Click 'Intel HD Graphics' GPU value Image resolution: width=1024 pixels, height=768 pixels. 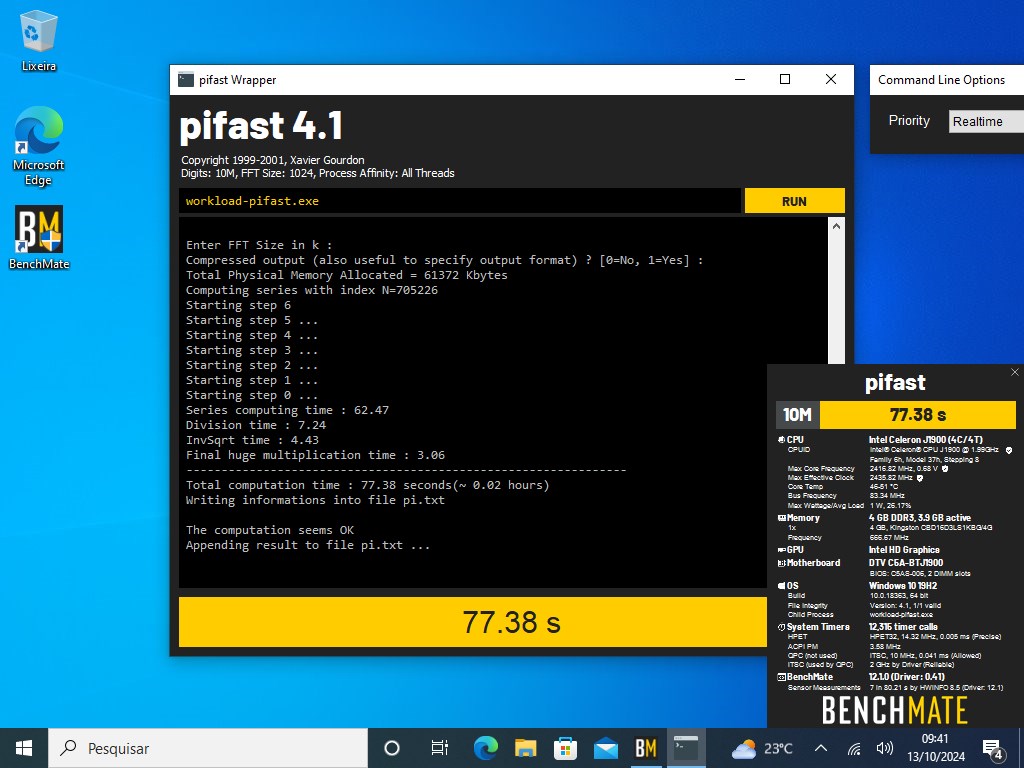pos(904,550)
